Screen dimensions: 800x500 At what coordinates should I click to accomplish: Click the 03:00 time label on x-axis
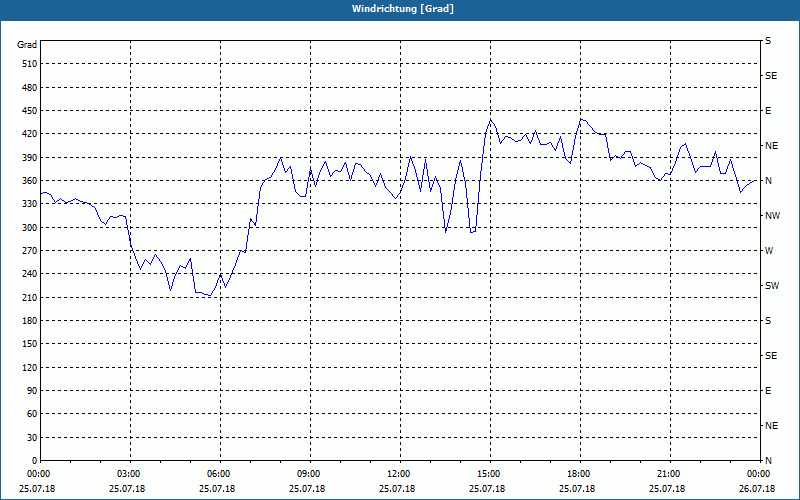coord(130,474)
